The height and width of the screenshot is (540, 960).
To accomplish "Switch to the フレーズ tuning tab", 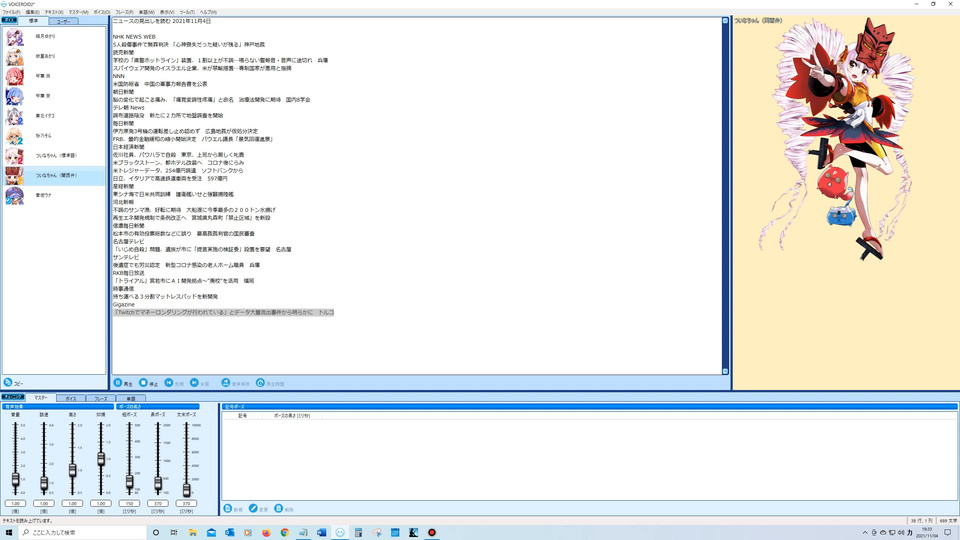I will (x=100, y=399).
